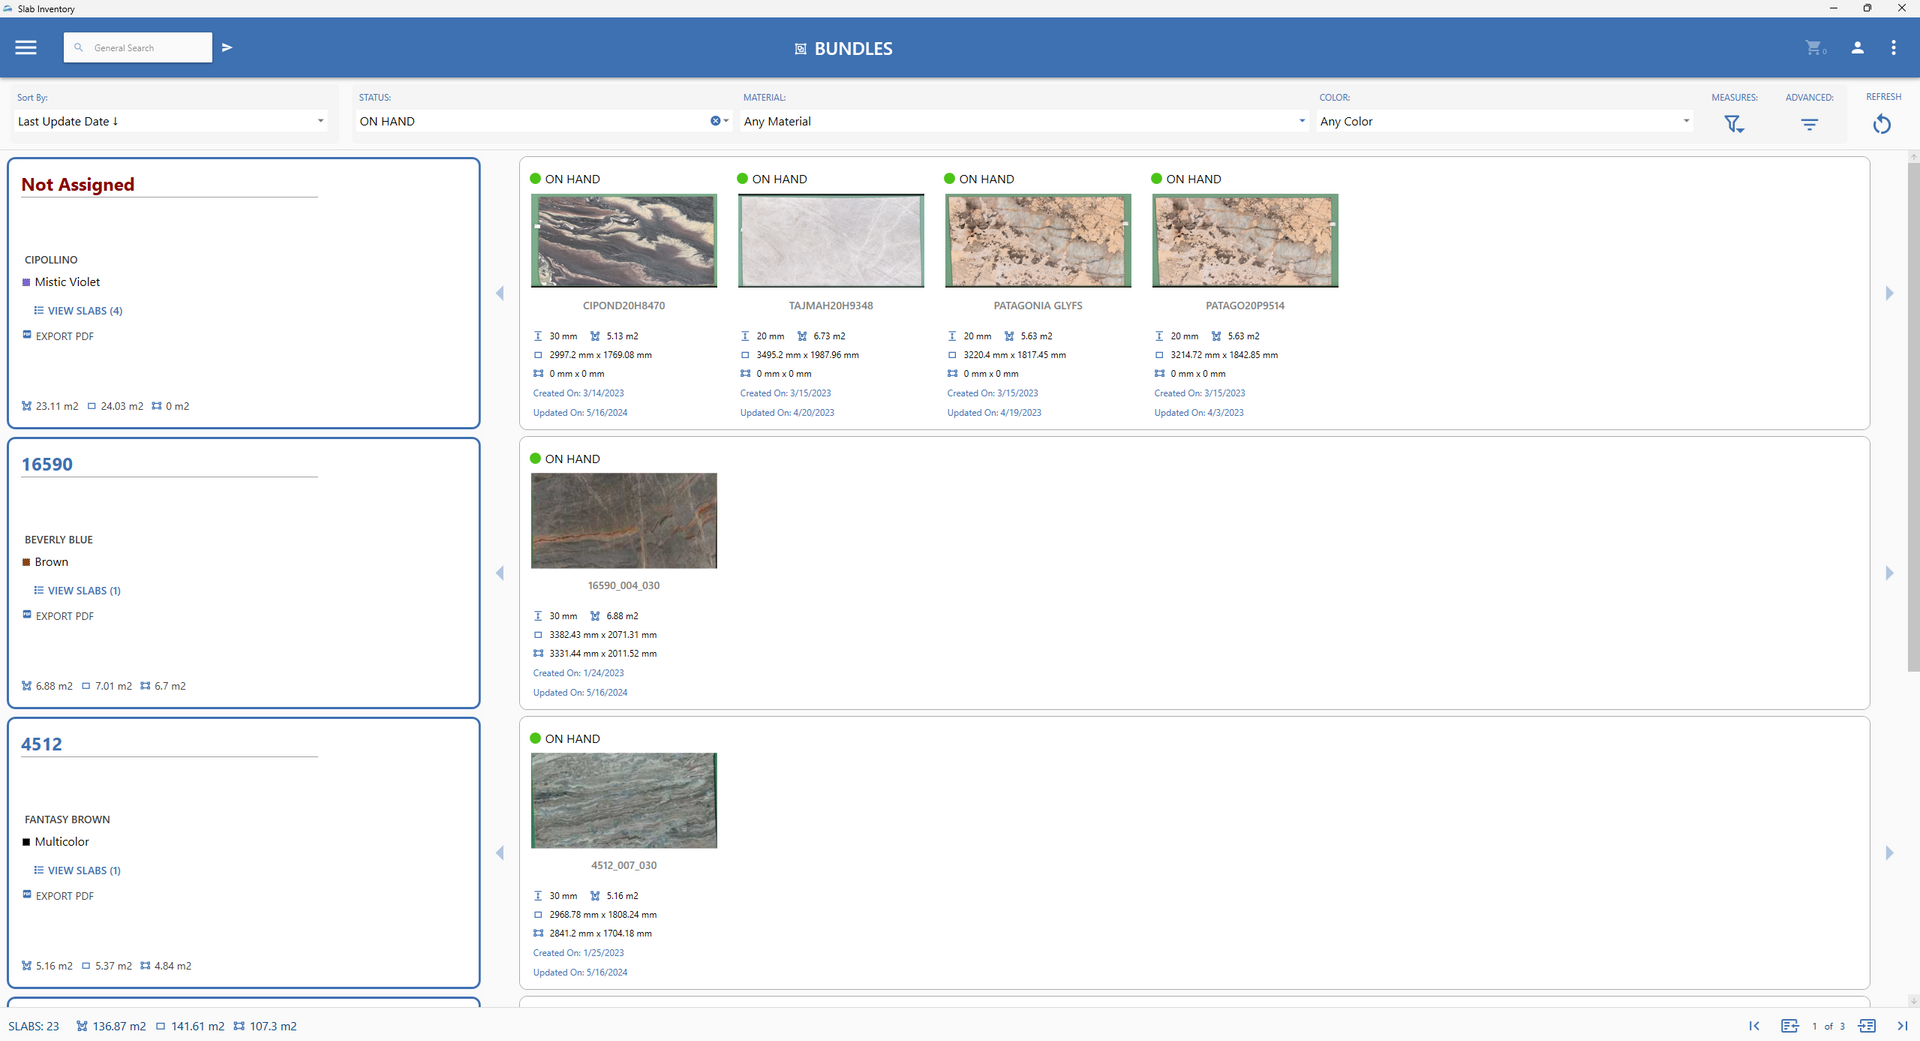Click the FANTASY BROWN material label

click(x=68, y=820)
